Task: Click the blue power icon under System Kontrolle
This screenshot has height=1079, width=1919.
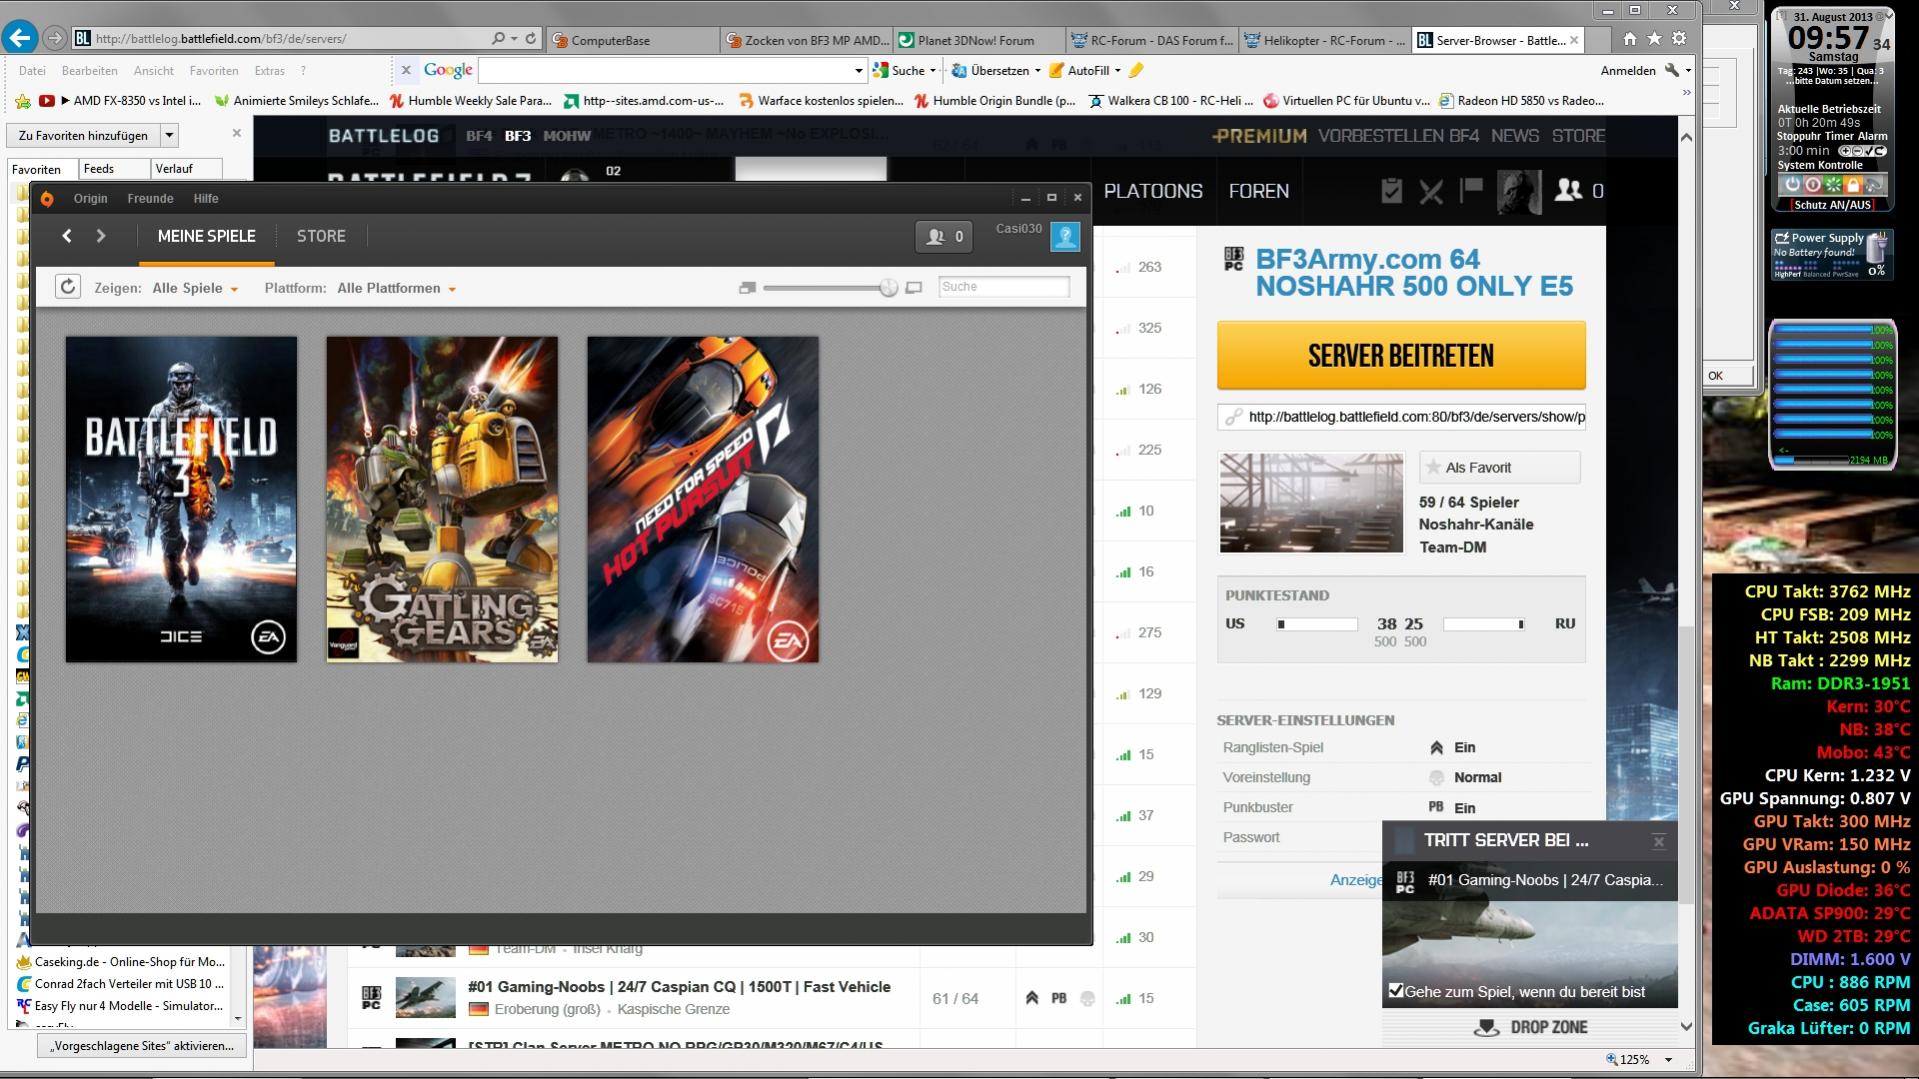Action: pos(1791,185)
